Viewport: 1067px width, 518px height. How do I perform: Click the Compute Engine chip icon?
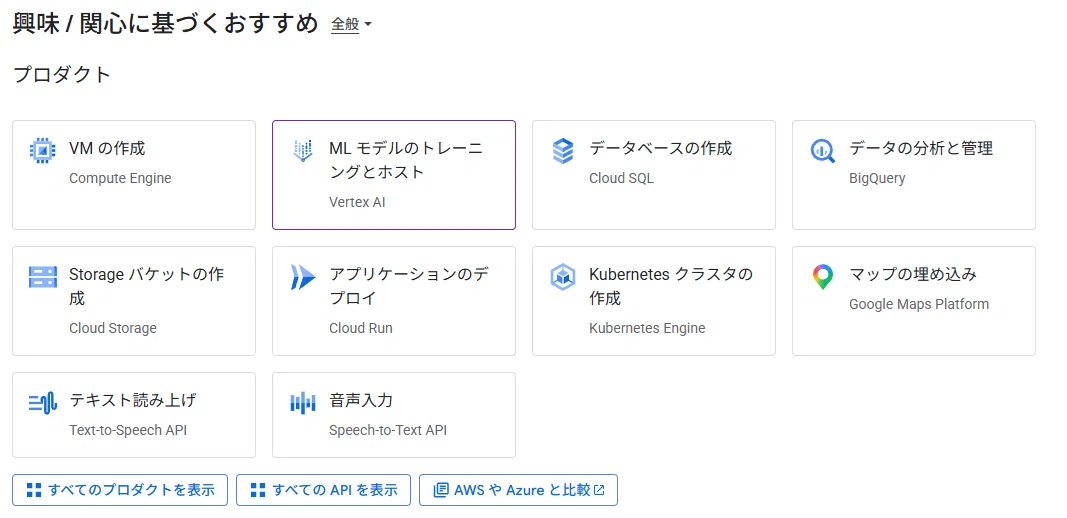(x=43, y=150)
